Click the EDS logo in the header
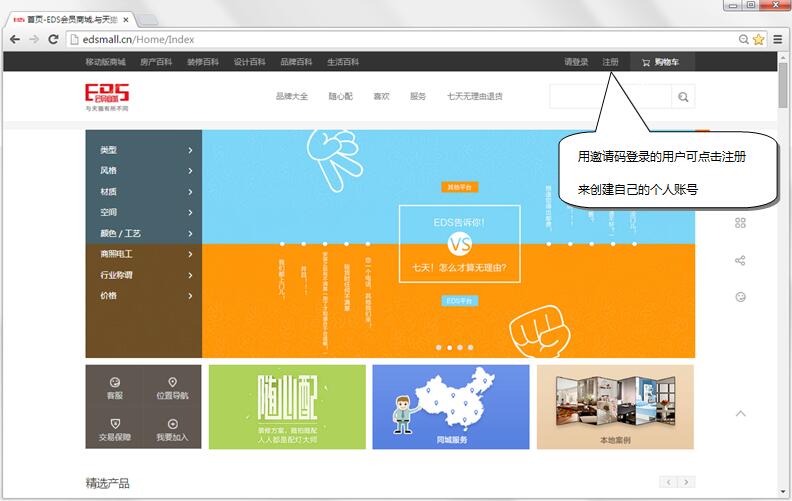The image size is (792, 501). click(x=107, y=97)
